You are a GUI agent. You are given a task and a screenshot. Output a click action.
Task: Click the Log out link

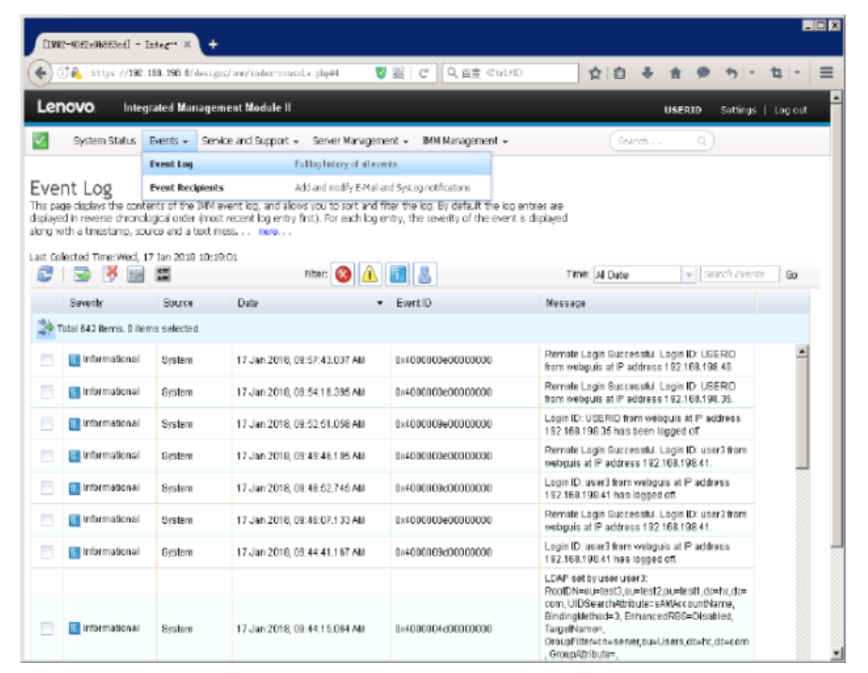(x=790, y=110)
